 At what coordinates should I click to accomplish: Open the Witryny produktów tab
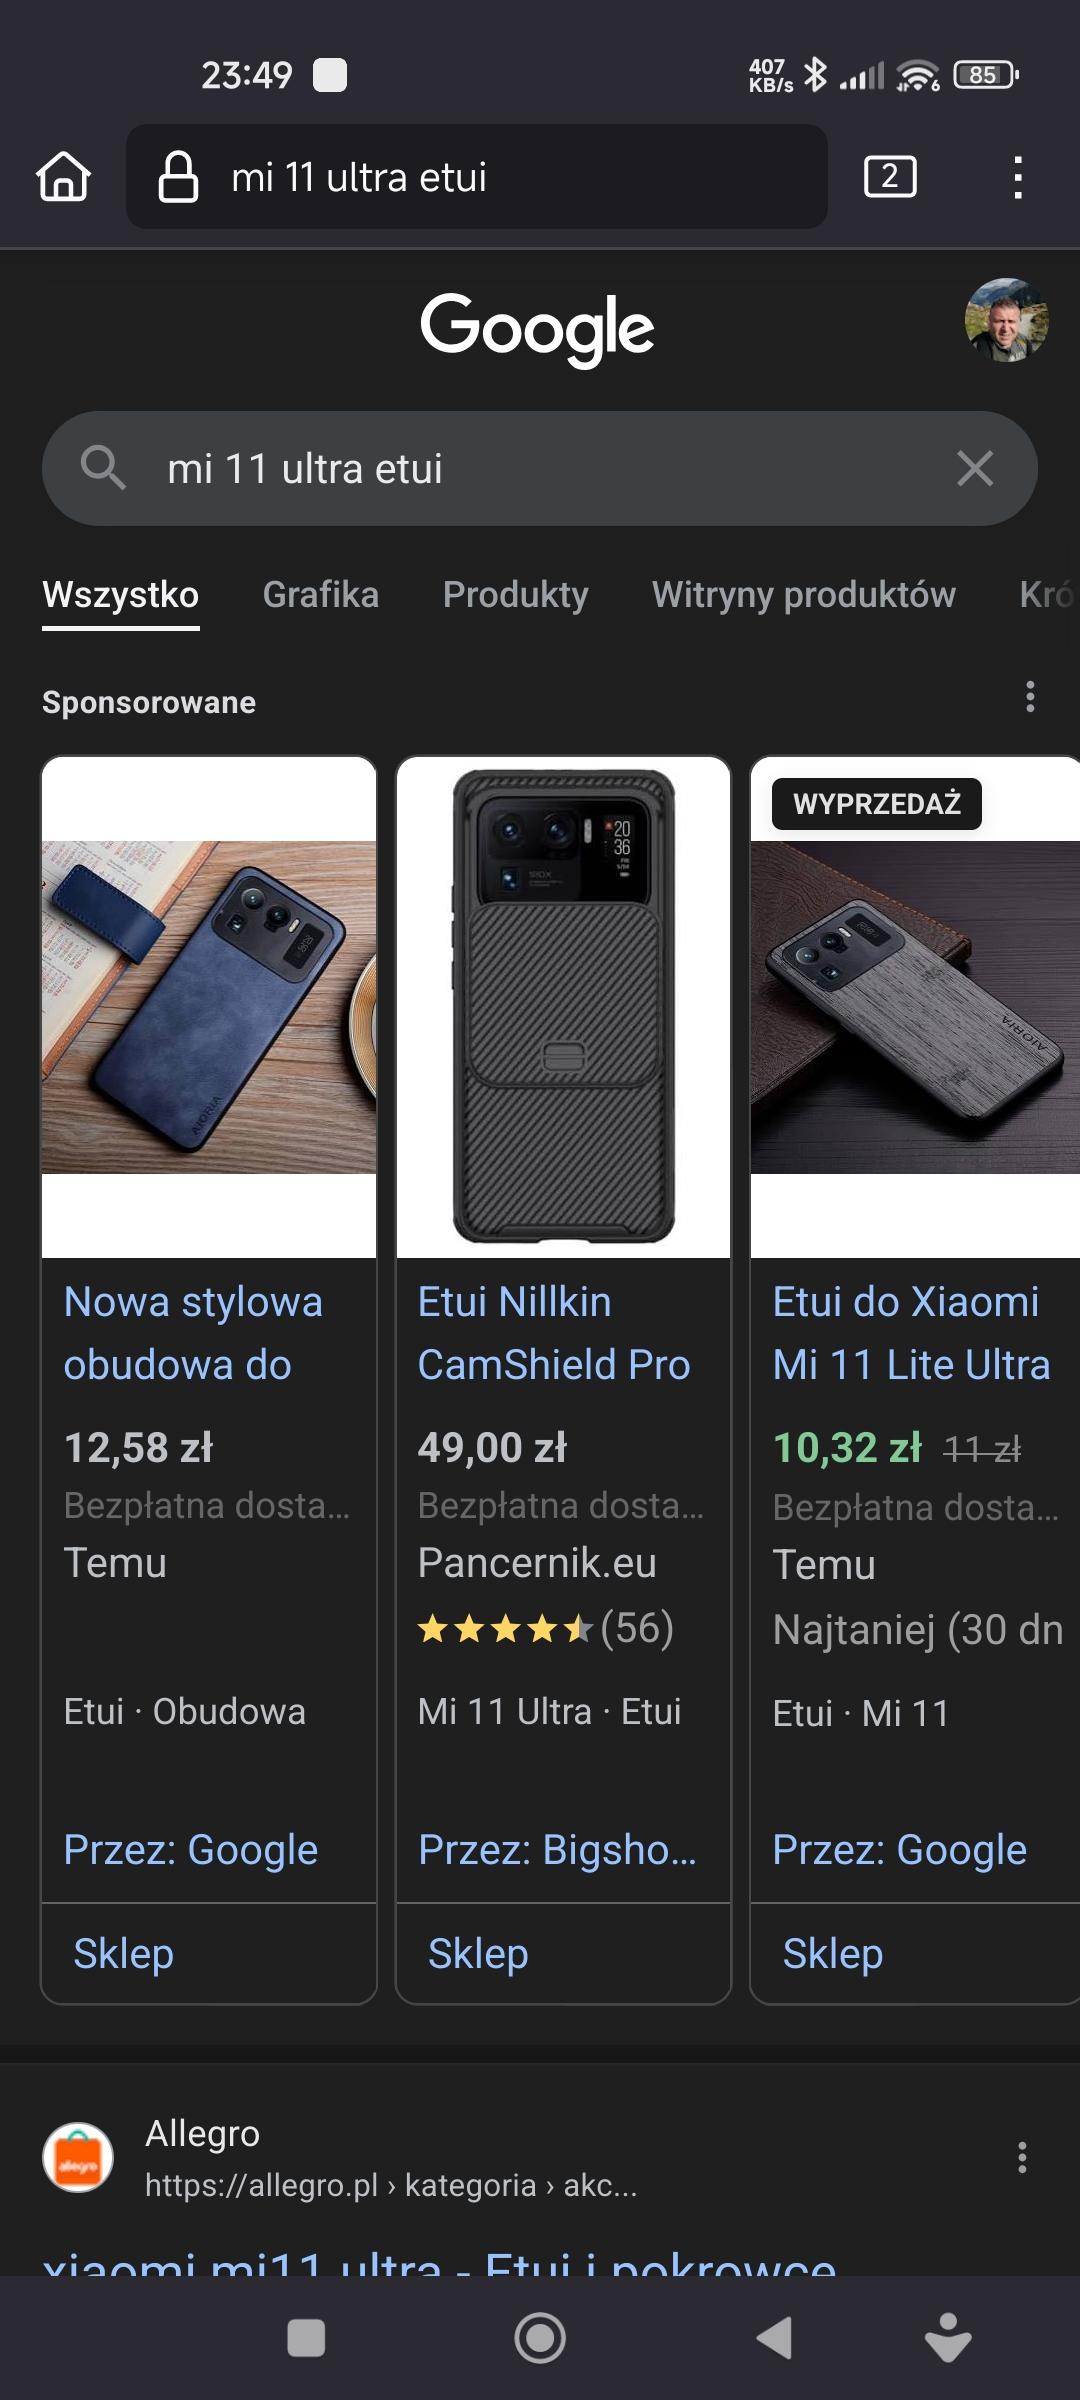803,595
